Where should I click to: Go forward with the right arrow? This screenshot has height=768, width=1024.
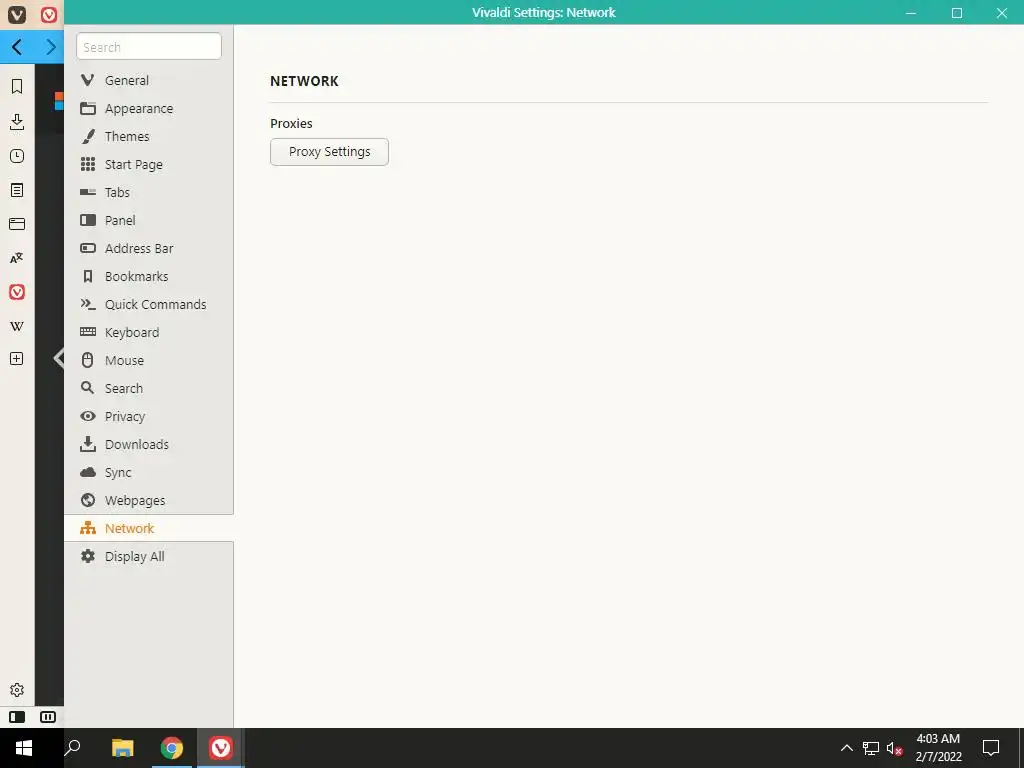(50, 47)
